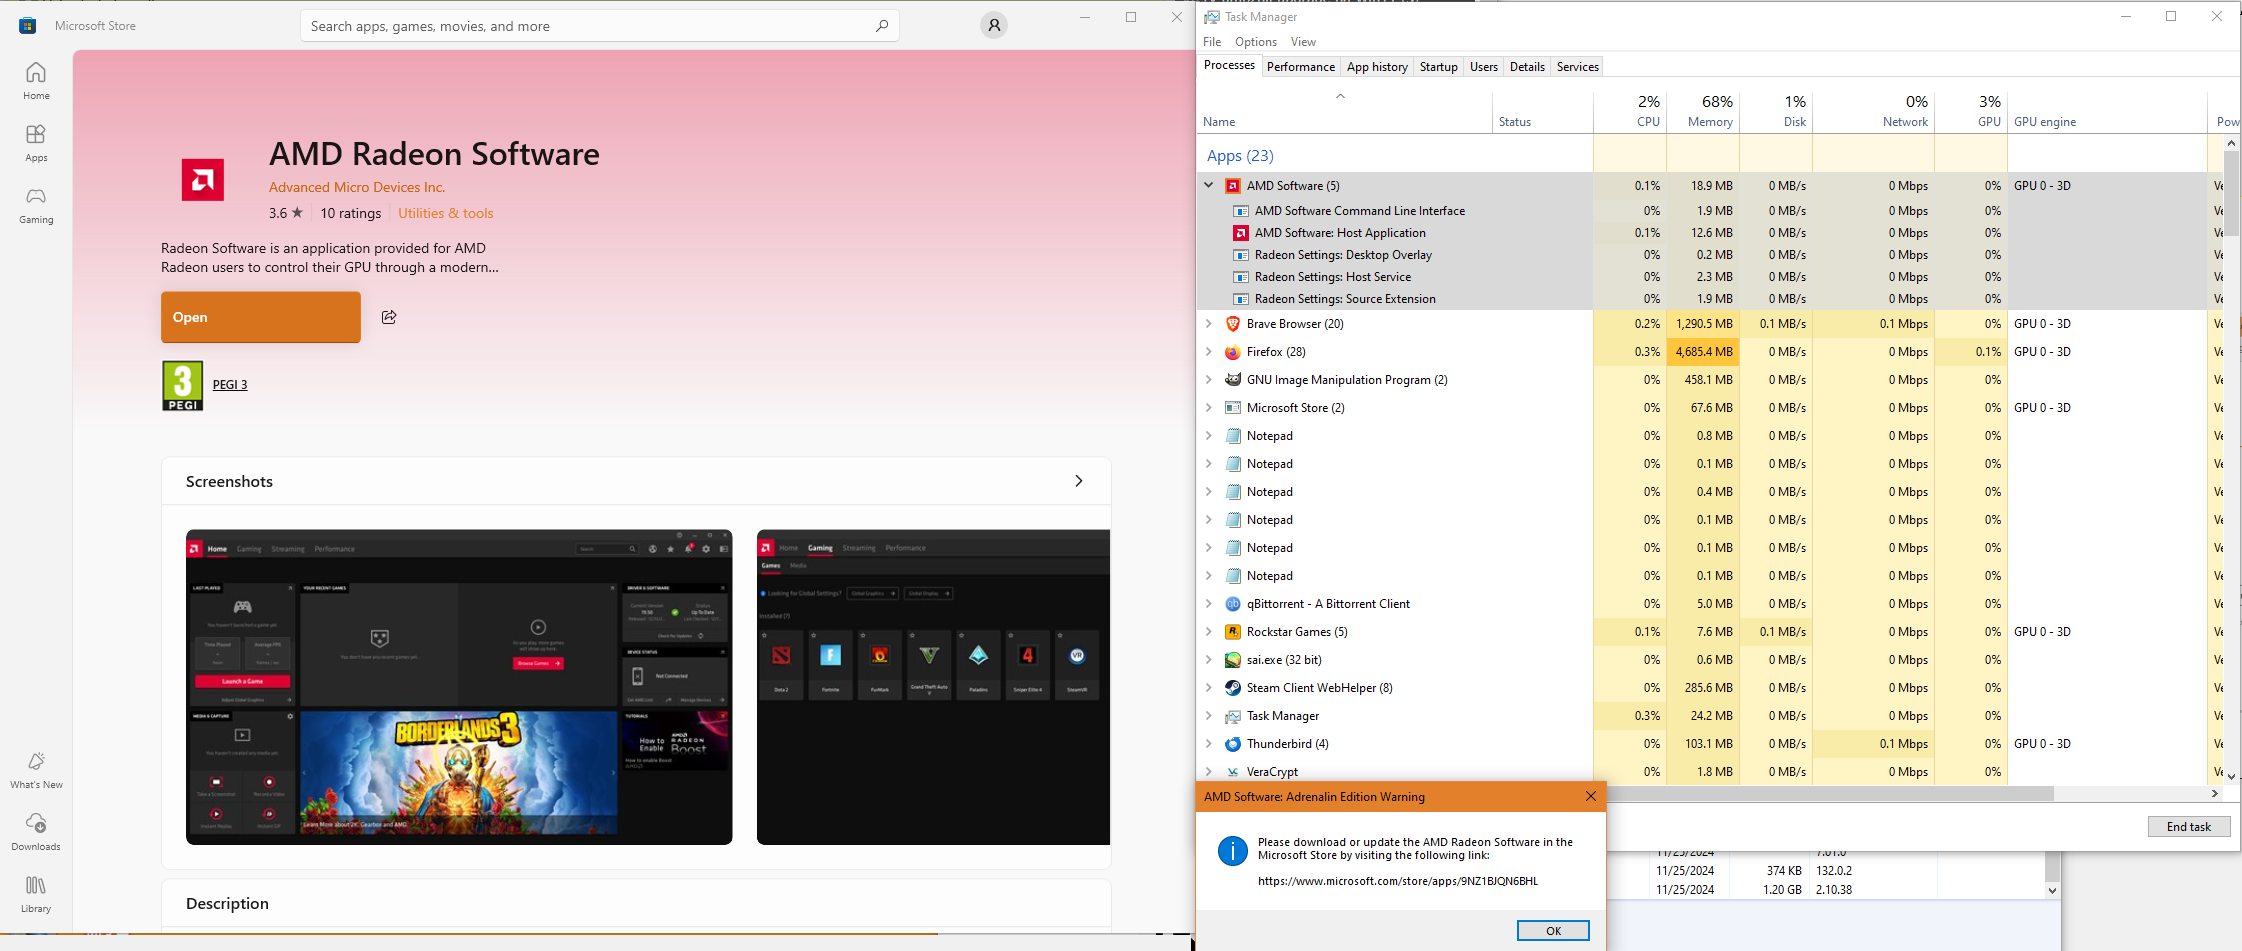Click the search magnifier icon in Store
Viewport: 2242px width, 951px height.
click(881, 26)
